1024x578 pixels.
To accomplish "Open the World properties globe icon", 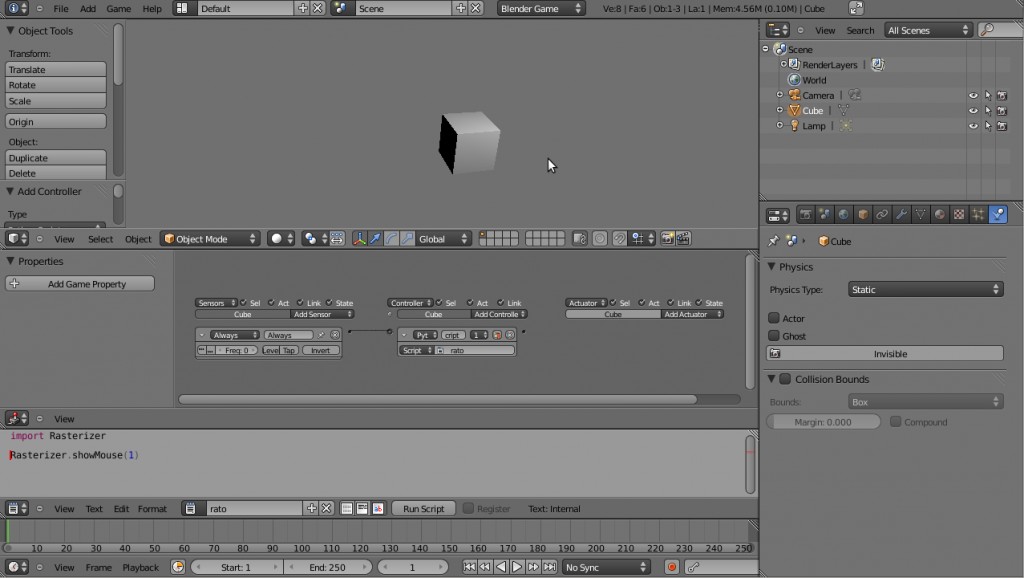I will [x=842, y=213].
